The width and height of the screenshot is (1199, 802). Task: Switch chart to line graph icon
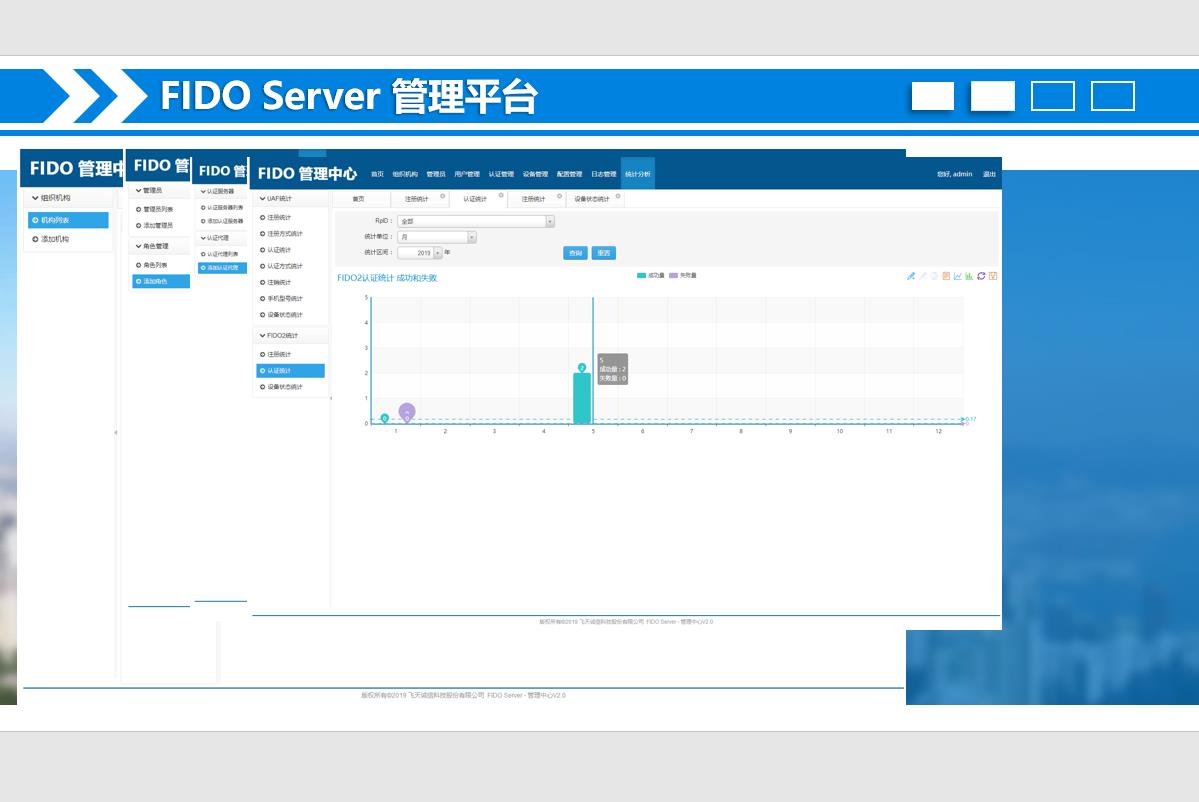coord(958,276)
